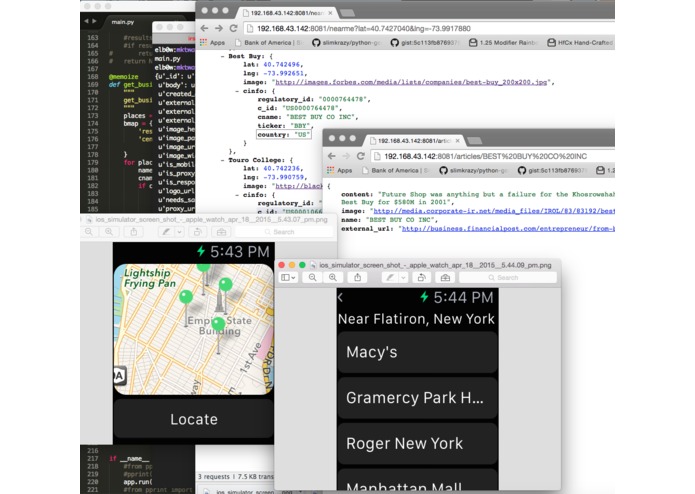Screen dimensions: 695x494
Task: Open a new tab in nearme Chrome window
Action: point(348,13)
